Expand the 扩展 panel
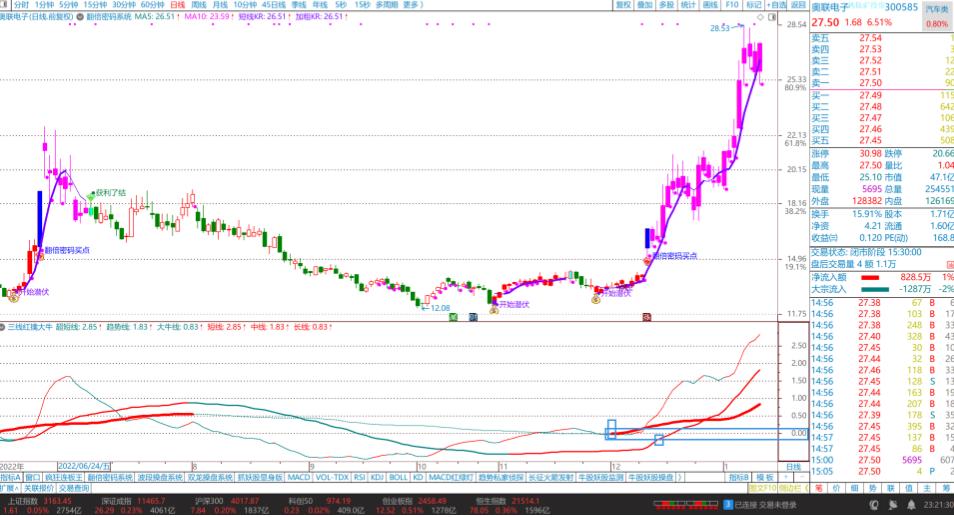This screenshot has width=954, height=517. (x=9, y=488)
